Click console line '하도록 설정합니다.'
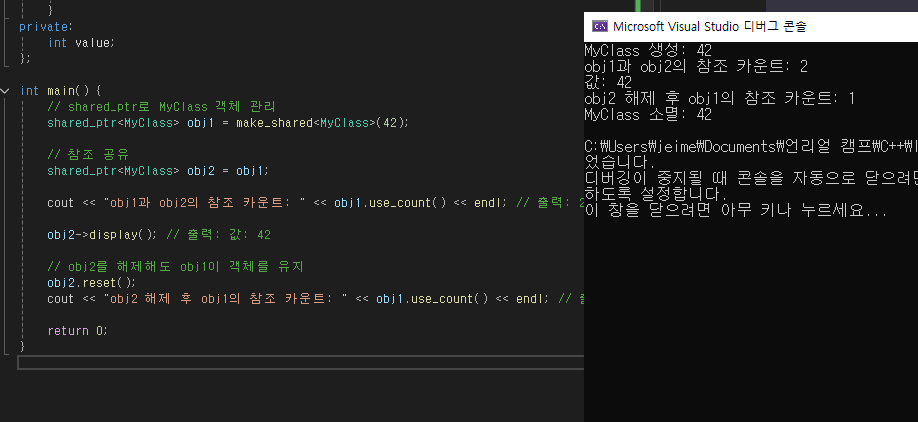 656,194
